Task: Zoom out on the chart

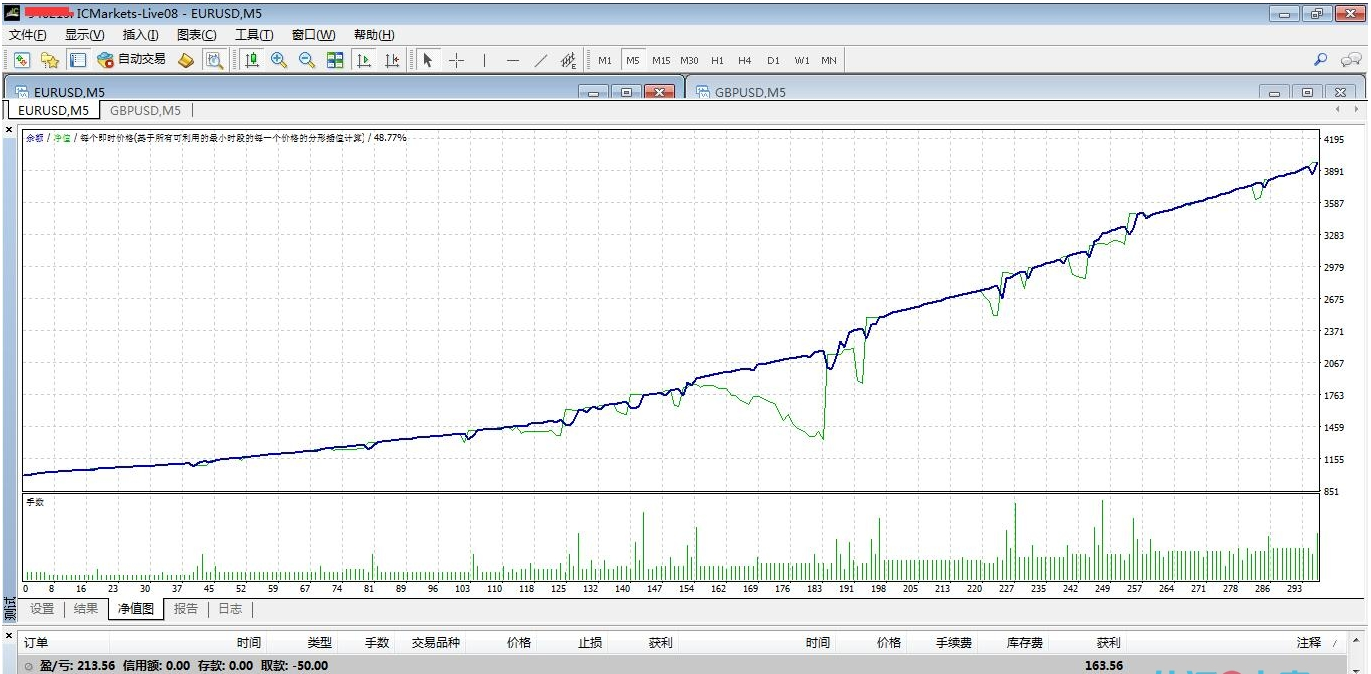Action: [x=307, y=60]
